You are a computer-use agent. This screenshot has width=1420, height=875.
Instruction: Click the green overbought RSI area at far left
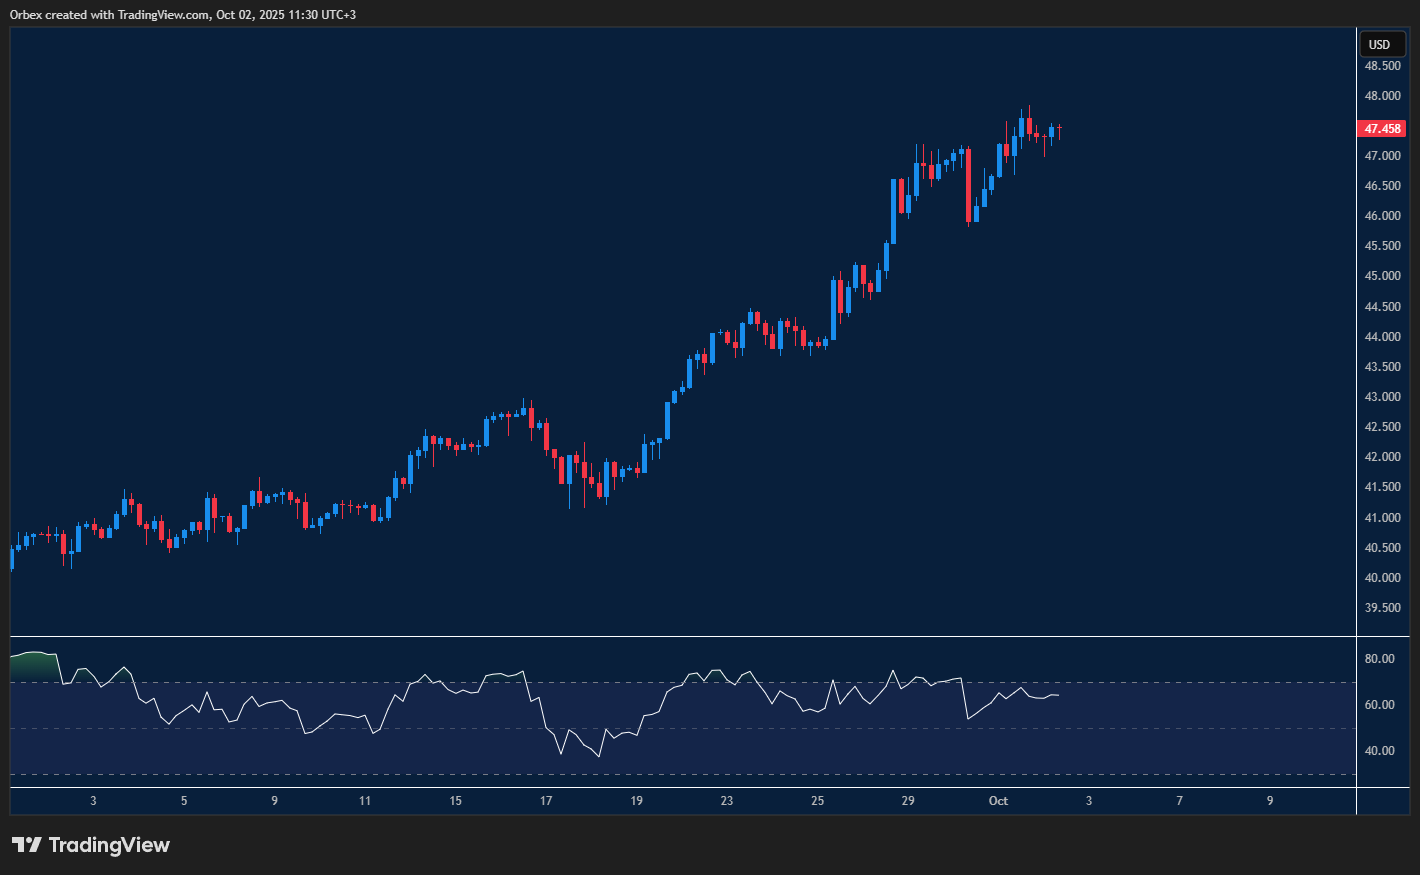click(x=33, y=665)
